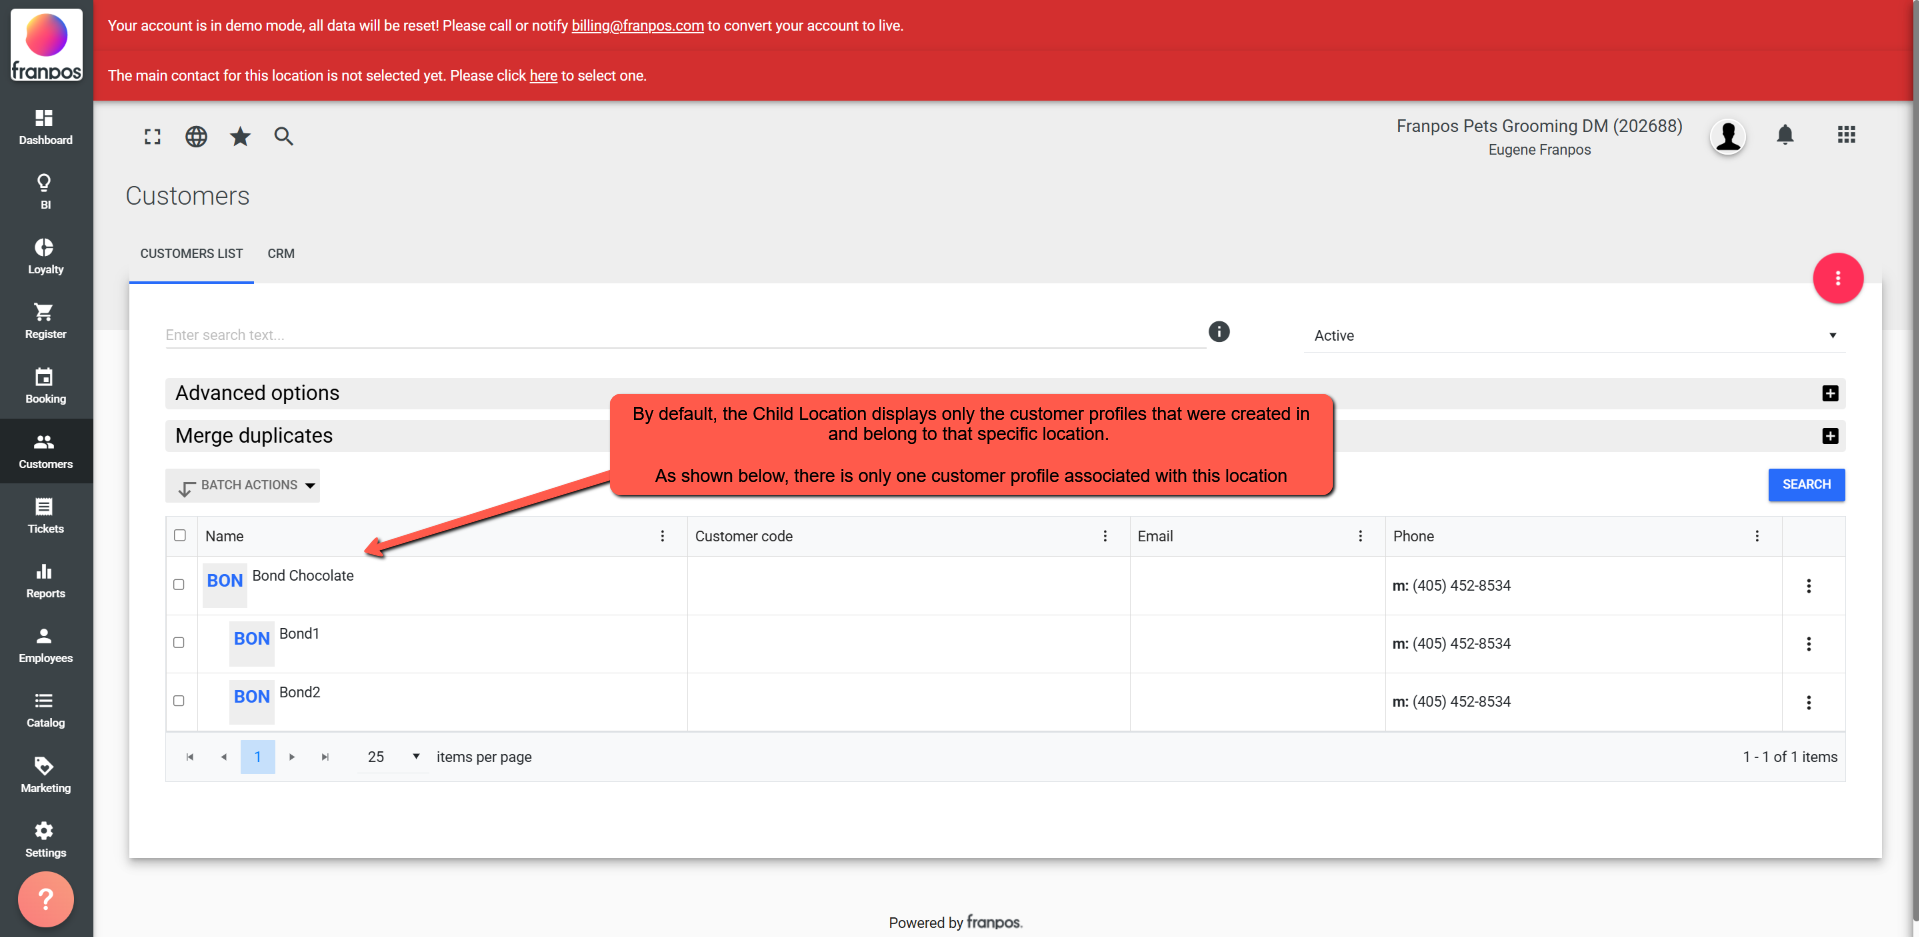This screenshot has width=1919, height=937.
Task: Open the Dashboard sidebar item
Action: pyautogui.click(x=45, y=127)
